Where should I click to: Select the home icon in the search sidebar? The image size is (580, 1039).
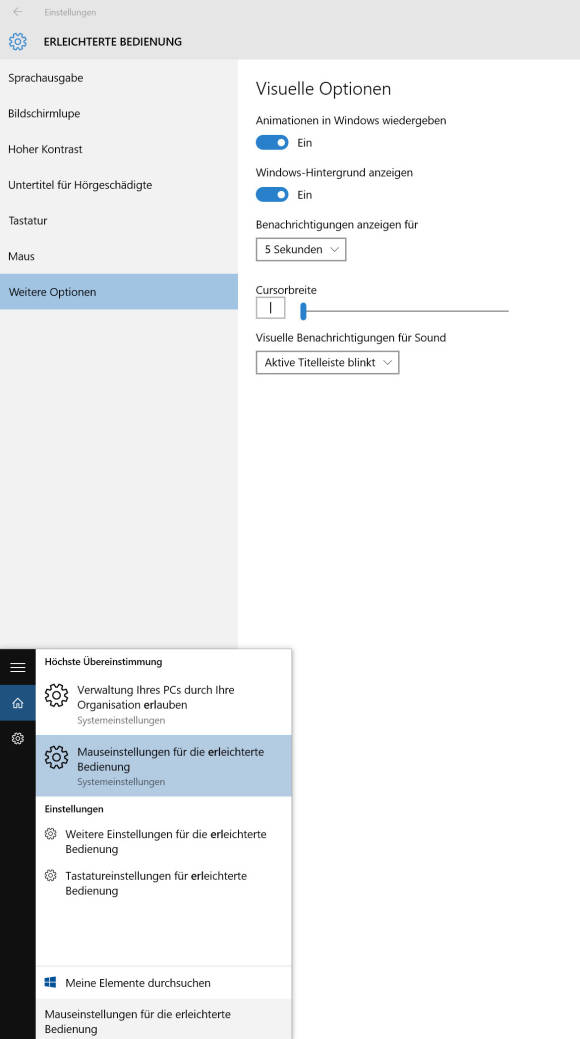pyautogui.click(x=18, y=703)
